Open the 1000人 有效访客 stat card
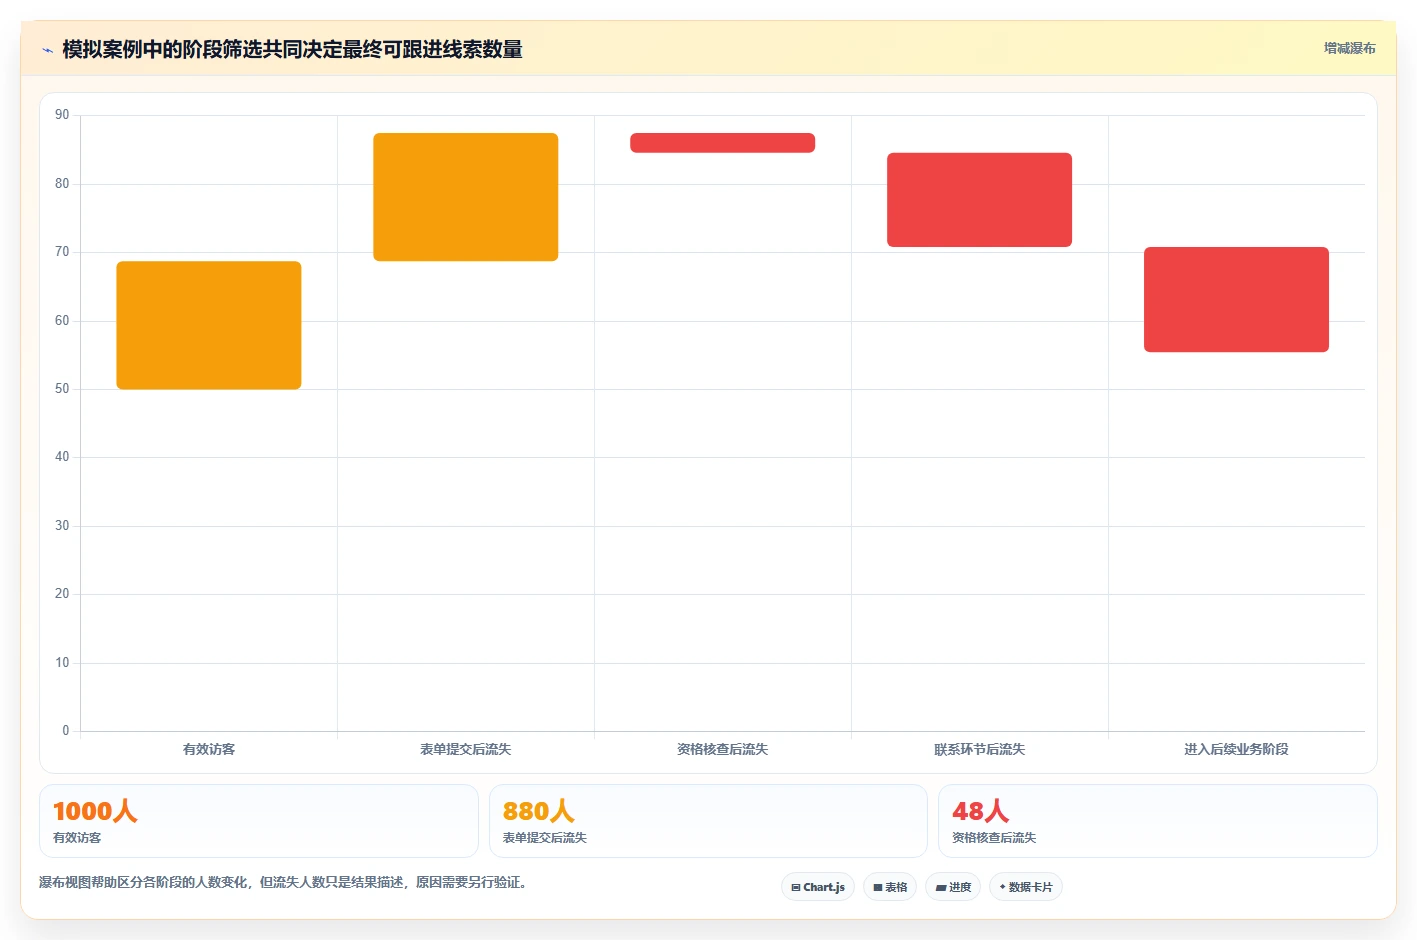The height and width of the screenshot is (940, 1417). (259, 821)
